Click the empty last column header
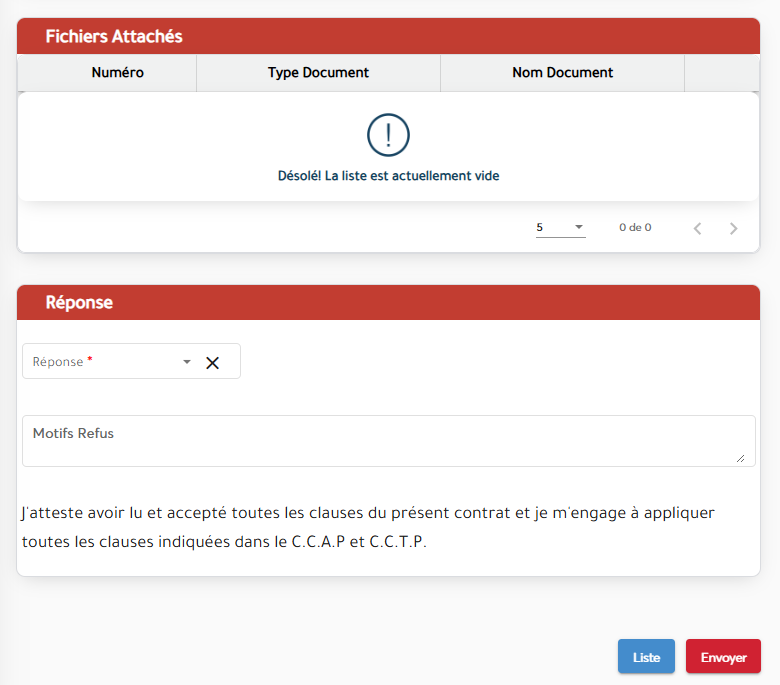Screen dimensions: 780x685 pyautogui.click(x=721, y=73)
